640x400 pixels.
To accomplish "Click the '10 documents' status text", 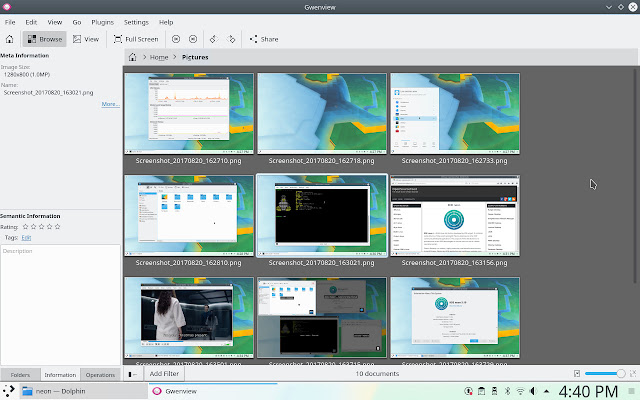I will 377,373.
